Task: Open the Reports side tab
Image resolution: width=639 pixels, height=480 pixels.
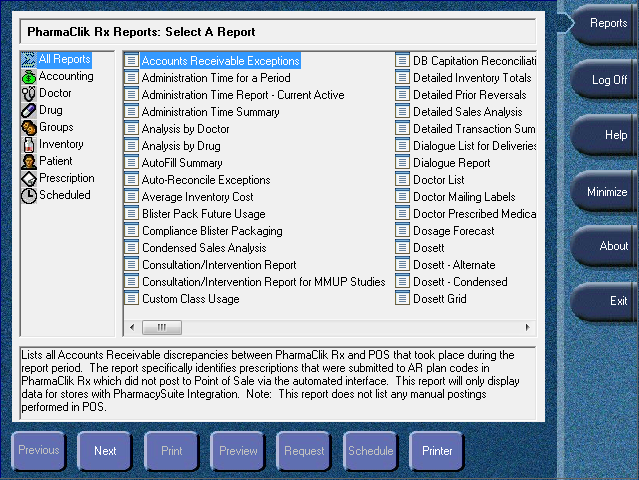Action: pos(604,23)
